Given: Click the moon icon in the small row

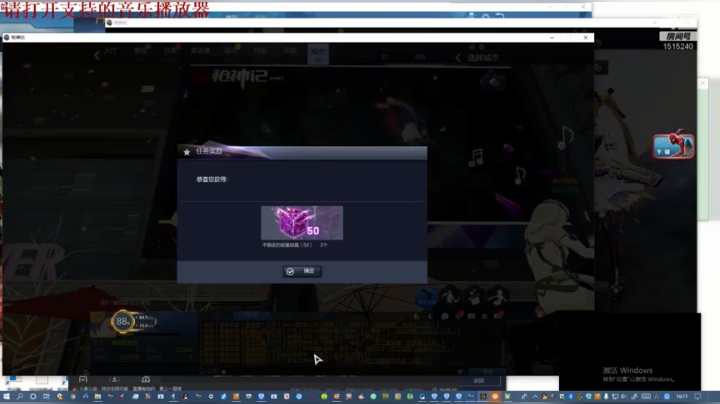Looking at the screenshot, I should click(x=430, y=316).
